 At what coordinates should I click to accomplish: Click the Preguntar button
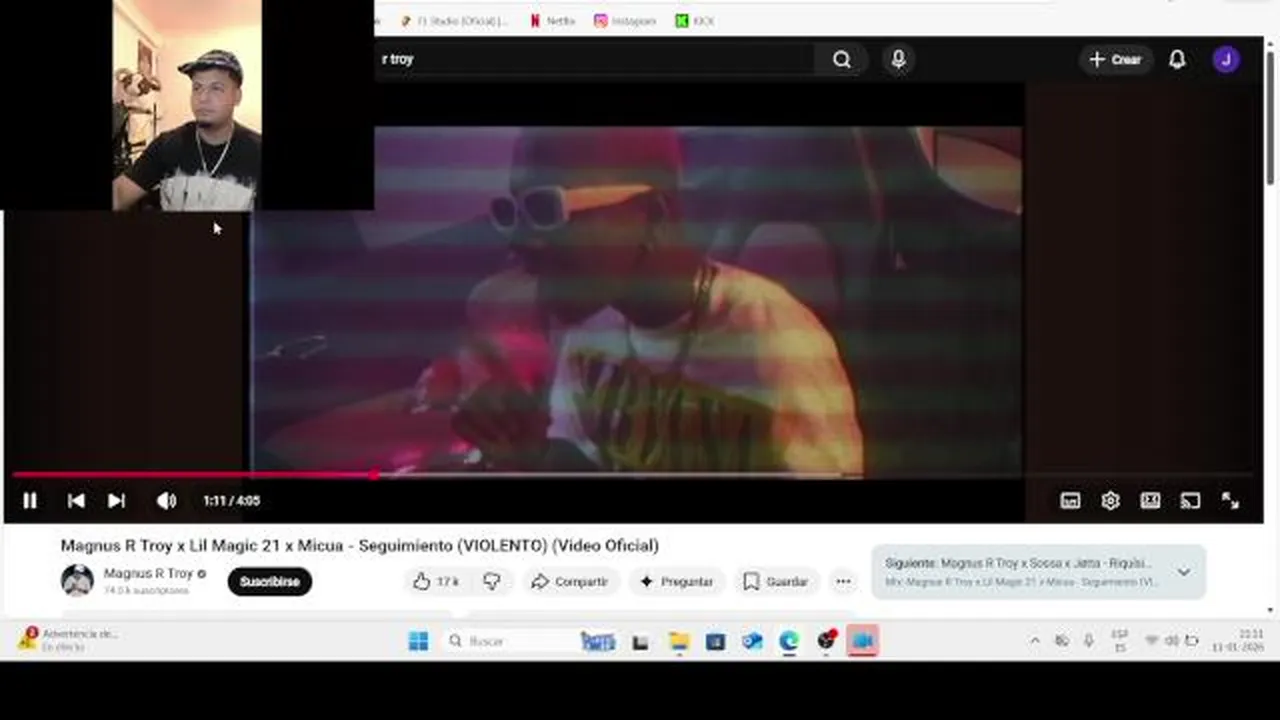tap(677, 581)
